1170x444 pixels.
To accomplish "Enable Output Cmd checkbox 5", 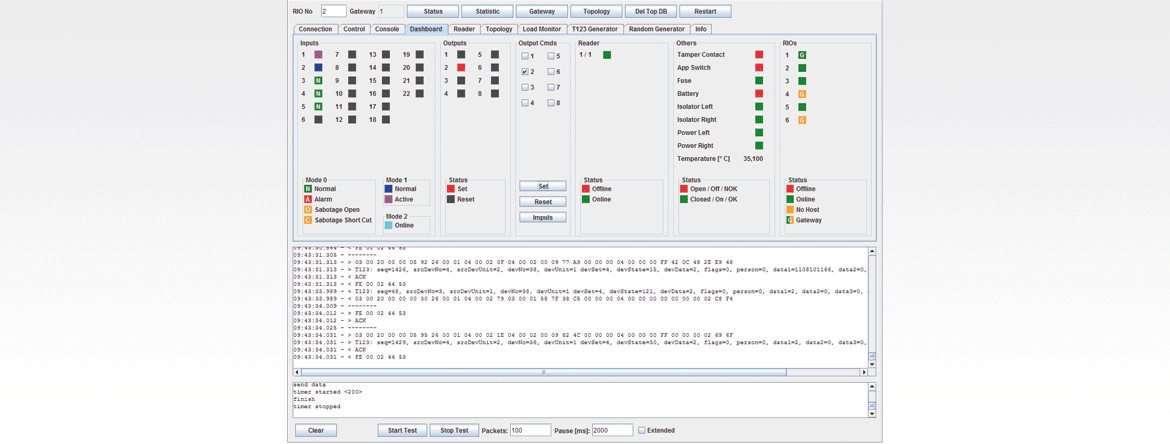I will [551, 56].
